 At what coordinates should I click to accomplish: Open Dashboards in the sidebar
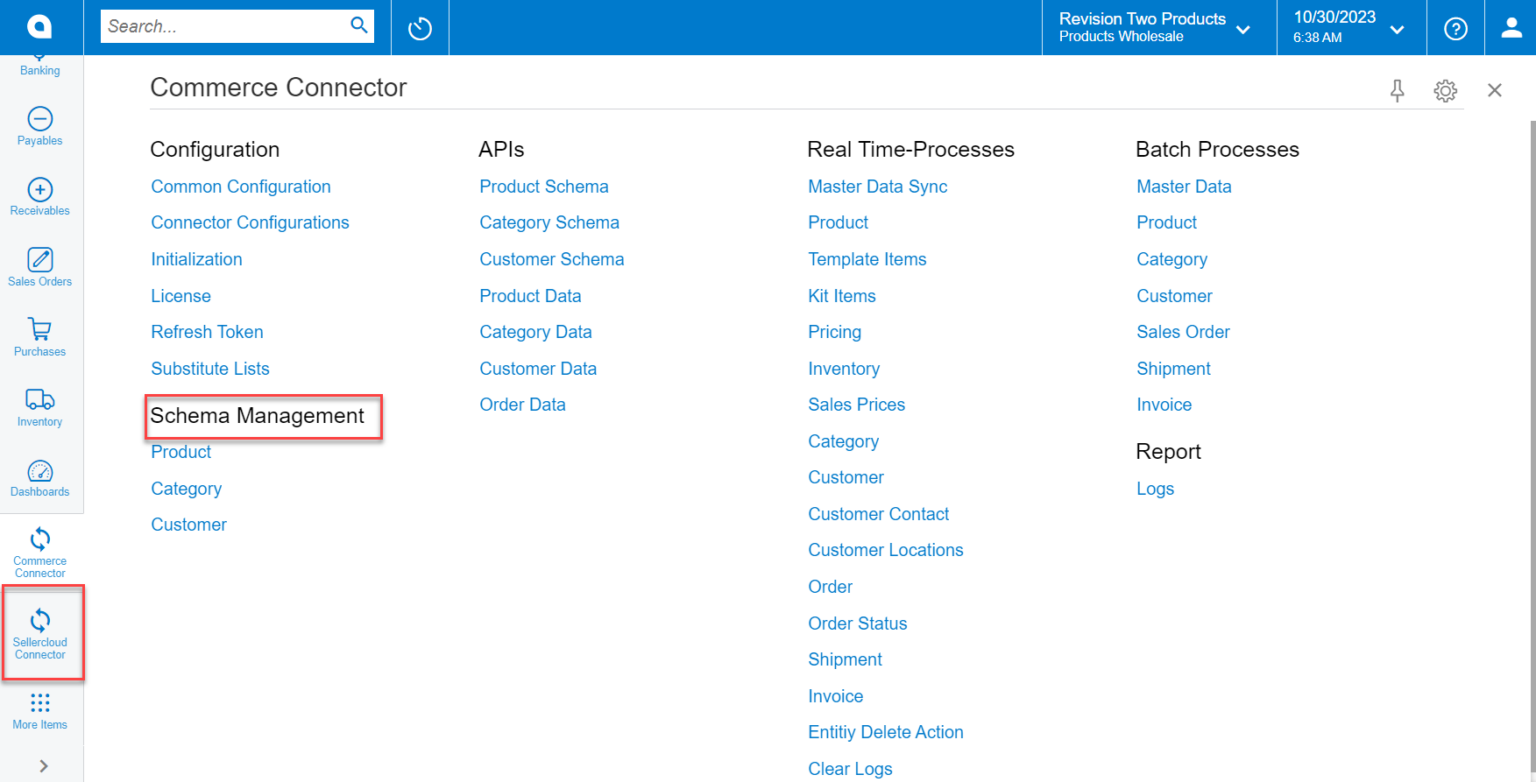[40, 478]
